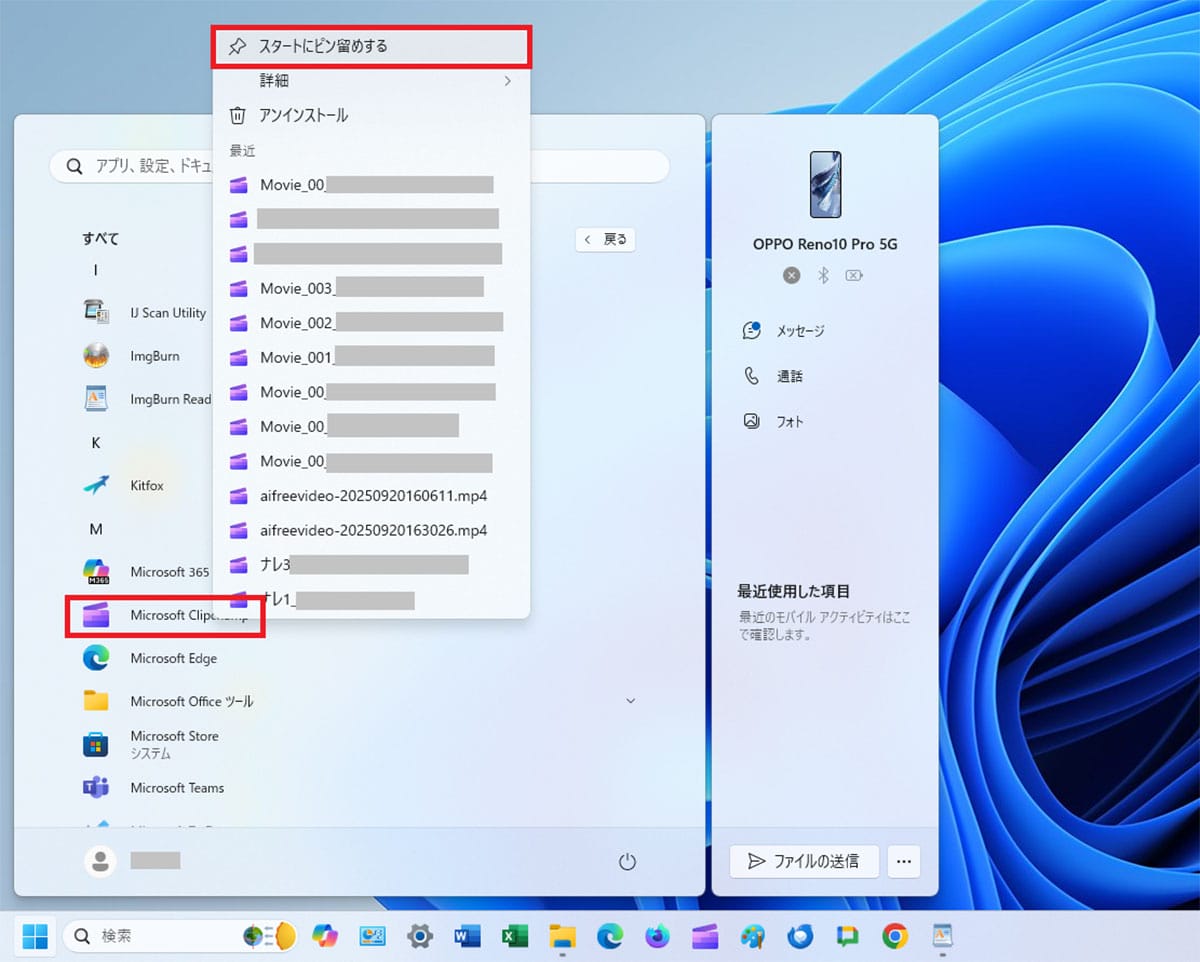The height and width of the screenshot is (962, 1200).
Task: Open Firefox from the taskbar
Action: (x=657, y=936)
